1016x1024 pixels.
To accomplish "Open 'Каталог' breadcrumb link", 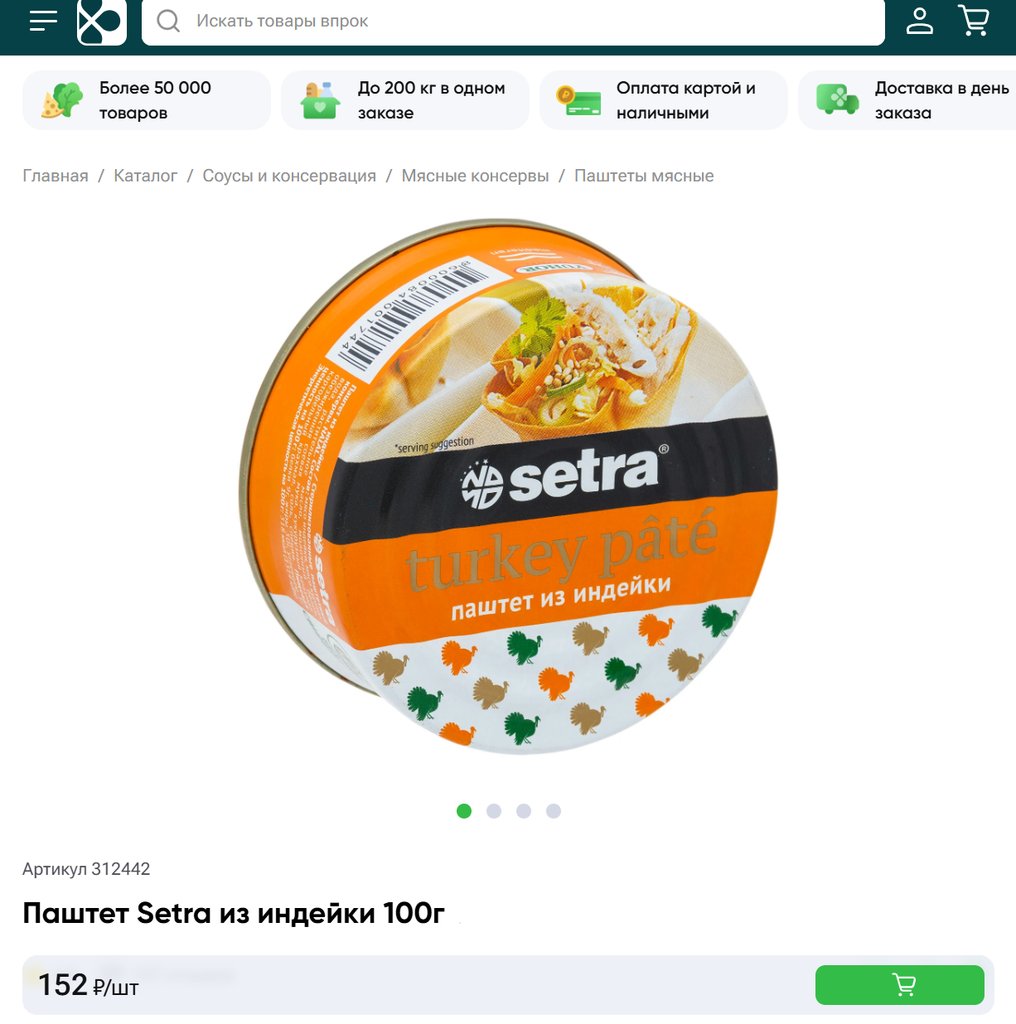I will pos(146,176).
